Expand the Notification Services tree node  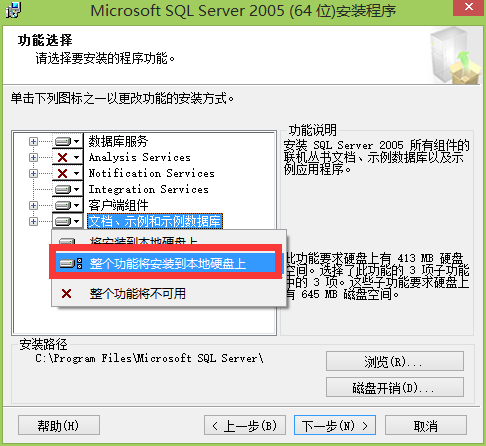coord(33,173)
